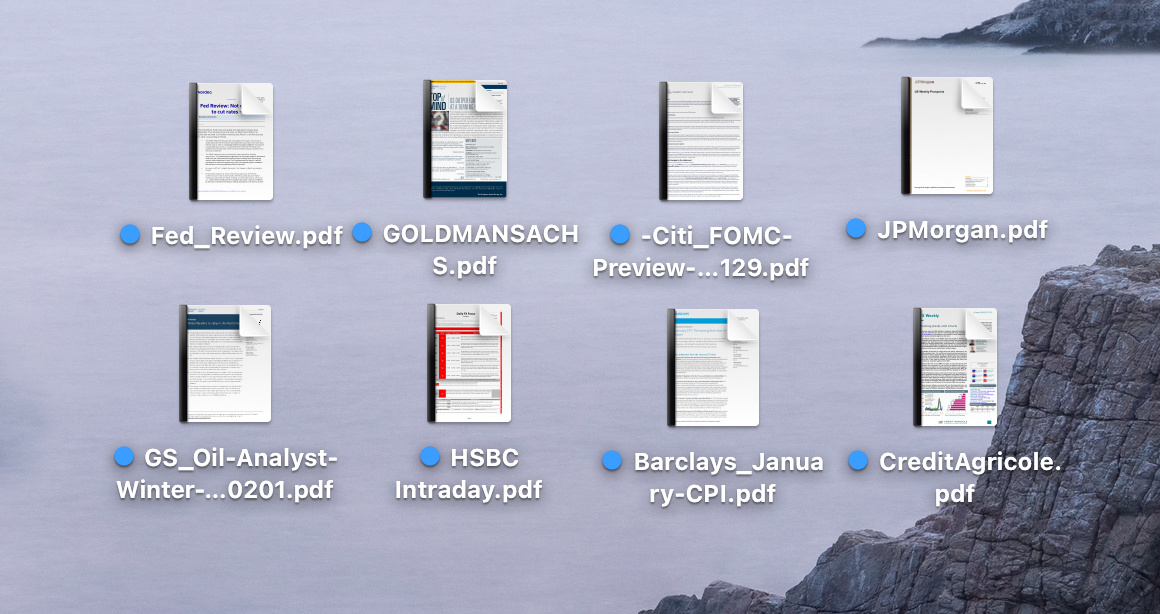Select the GS Oil Analyst PDF icon

[x=225, y=363]
